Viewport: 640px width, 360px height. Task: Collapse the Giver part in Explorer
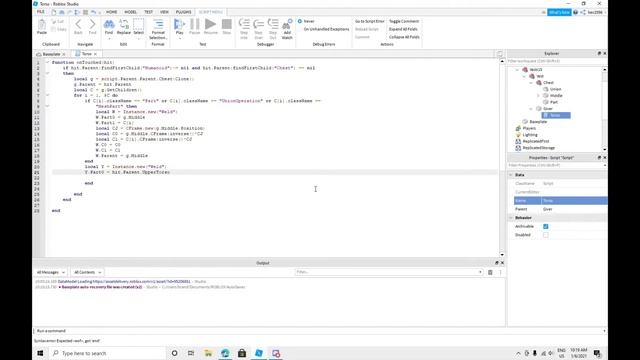click(531, 109)
